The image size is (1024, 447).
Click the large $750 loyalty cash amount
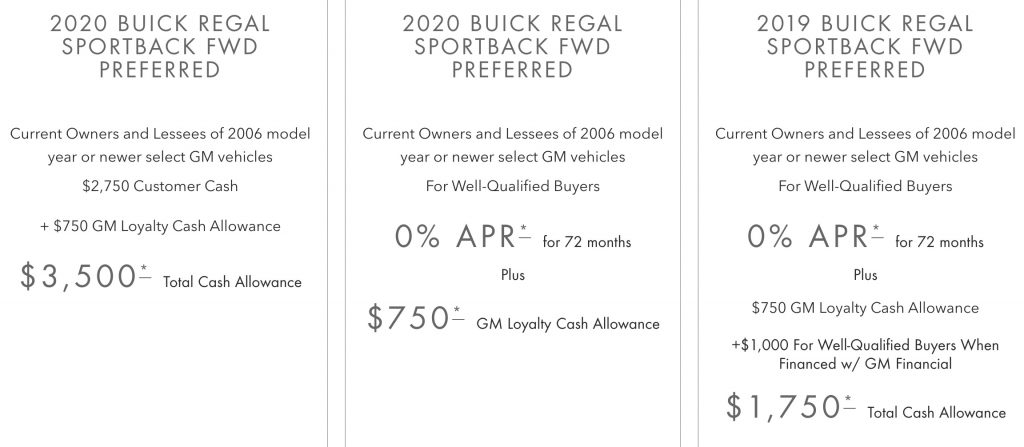[x=408, y=318]
